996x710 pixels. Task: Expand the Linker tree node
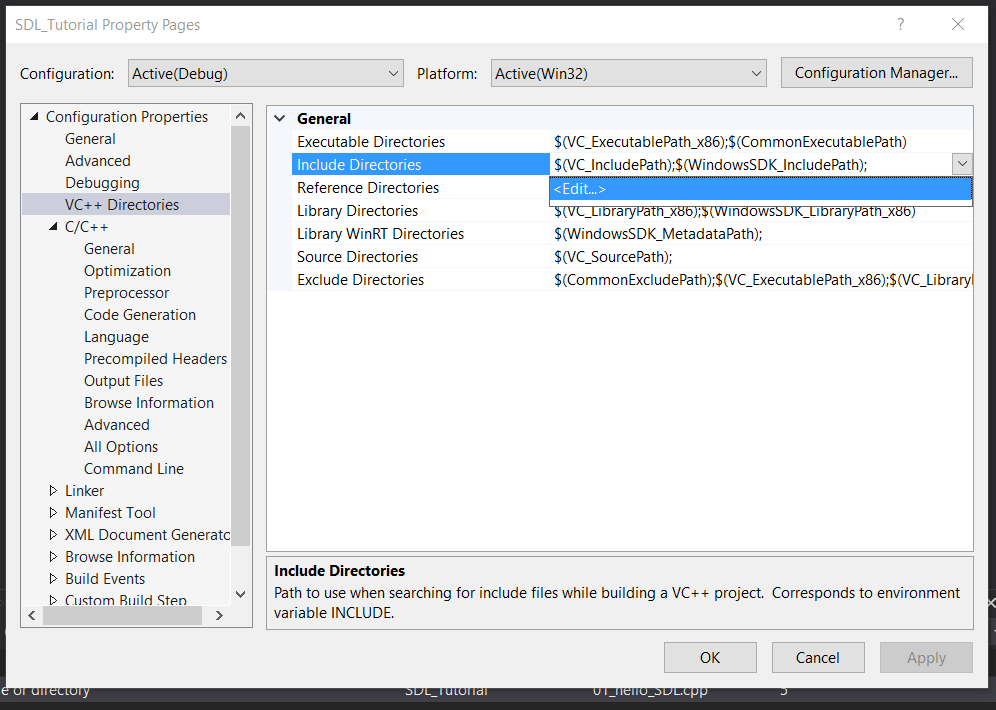[53, 491]
